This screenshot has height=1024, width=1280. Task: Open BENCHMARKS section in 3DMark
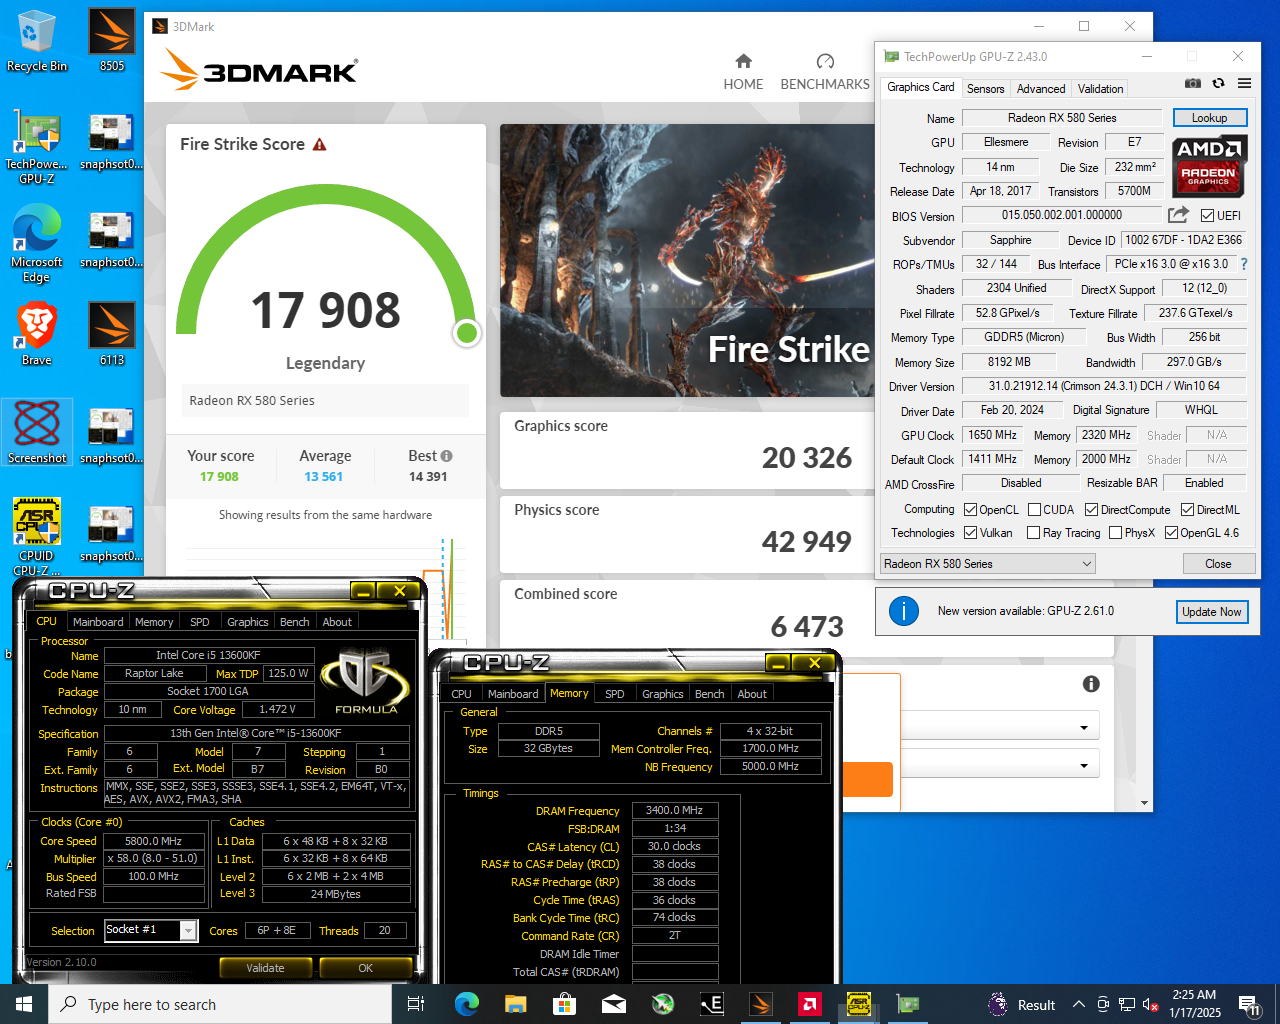pos(825,72)
